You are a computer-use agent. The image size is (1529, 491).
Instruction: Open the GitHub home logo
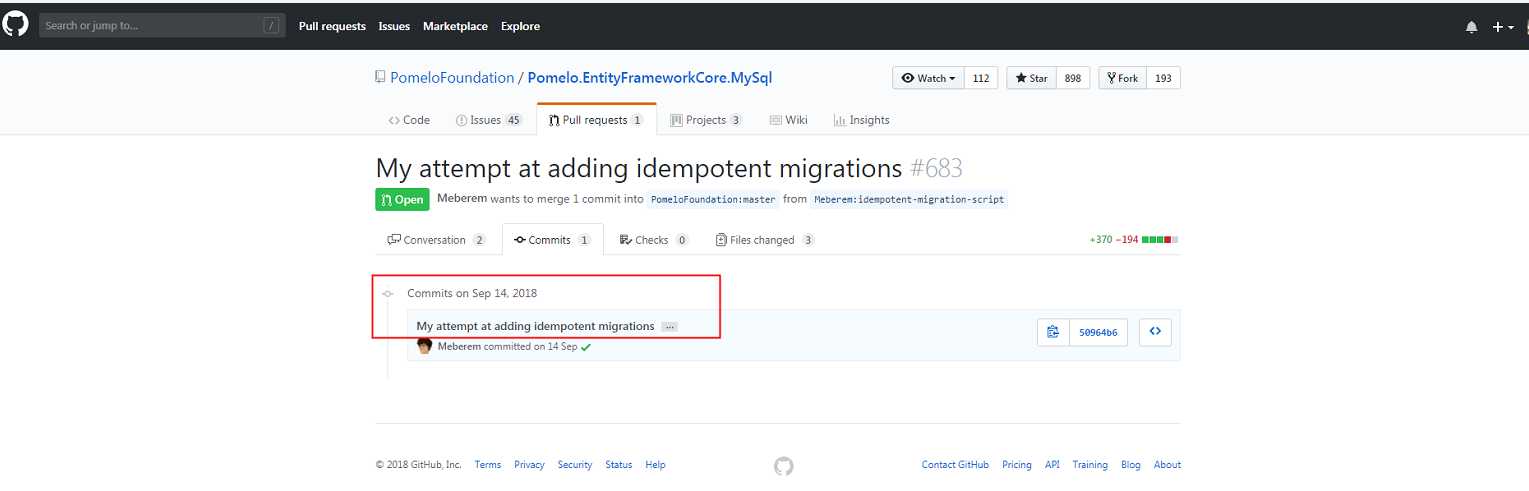[x=16, y=25]
